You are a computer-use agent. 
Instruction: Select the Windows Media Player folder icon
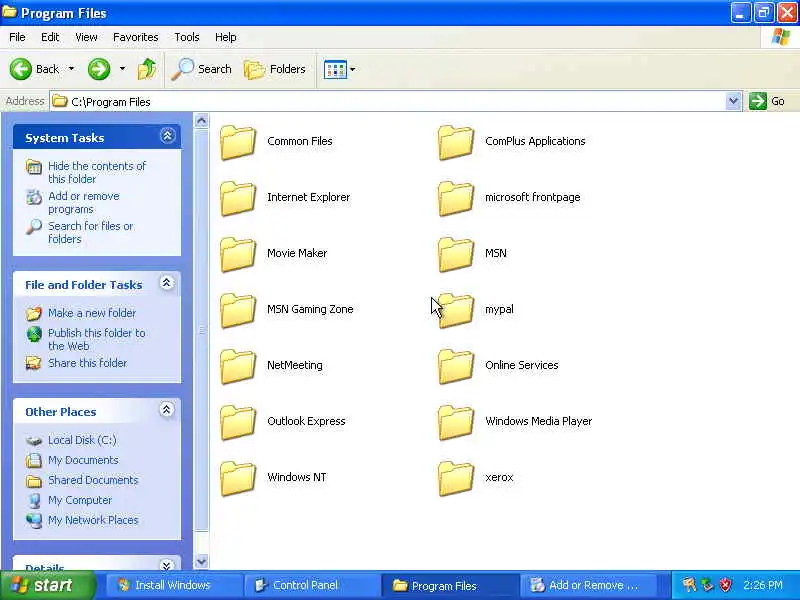coord(456,422)
